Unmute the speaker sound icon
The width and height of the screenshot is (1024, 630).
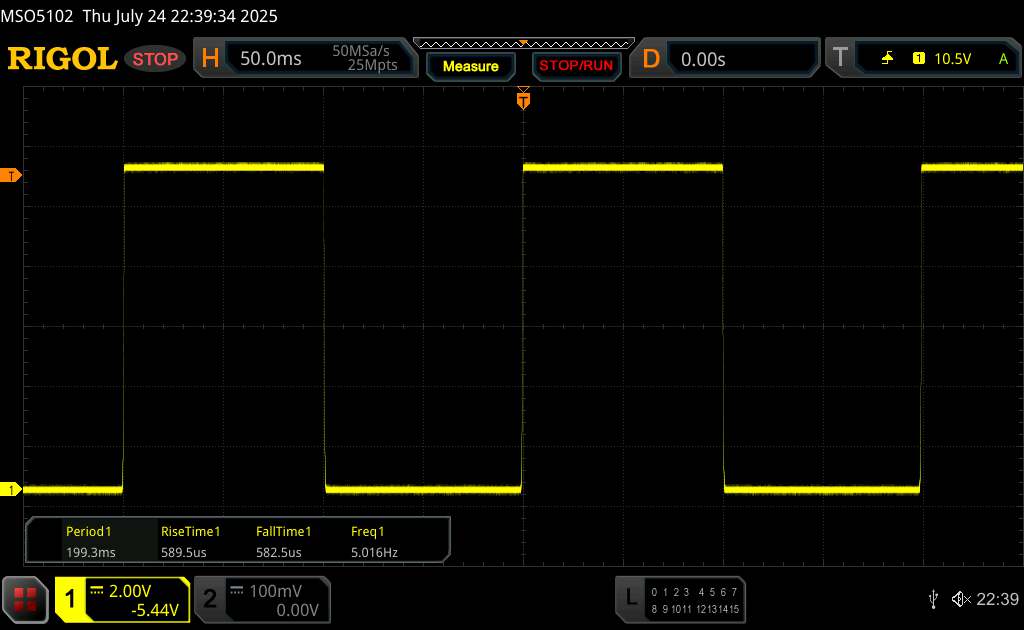pos(960,598)
